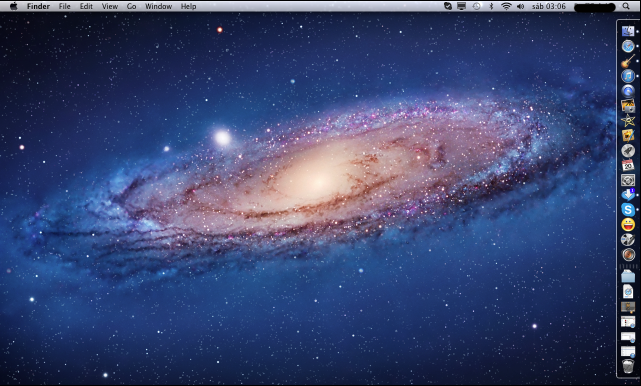Open the Go menu
The height and width of the screenshot is (386, 641).
[132, 6]
